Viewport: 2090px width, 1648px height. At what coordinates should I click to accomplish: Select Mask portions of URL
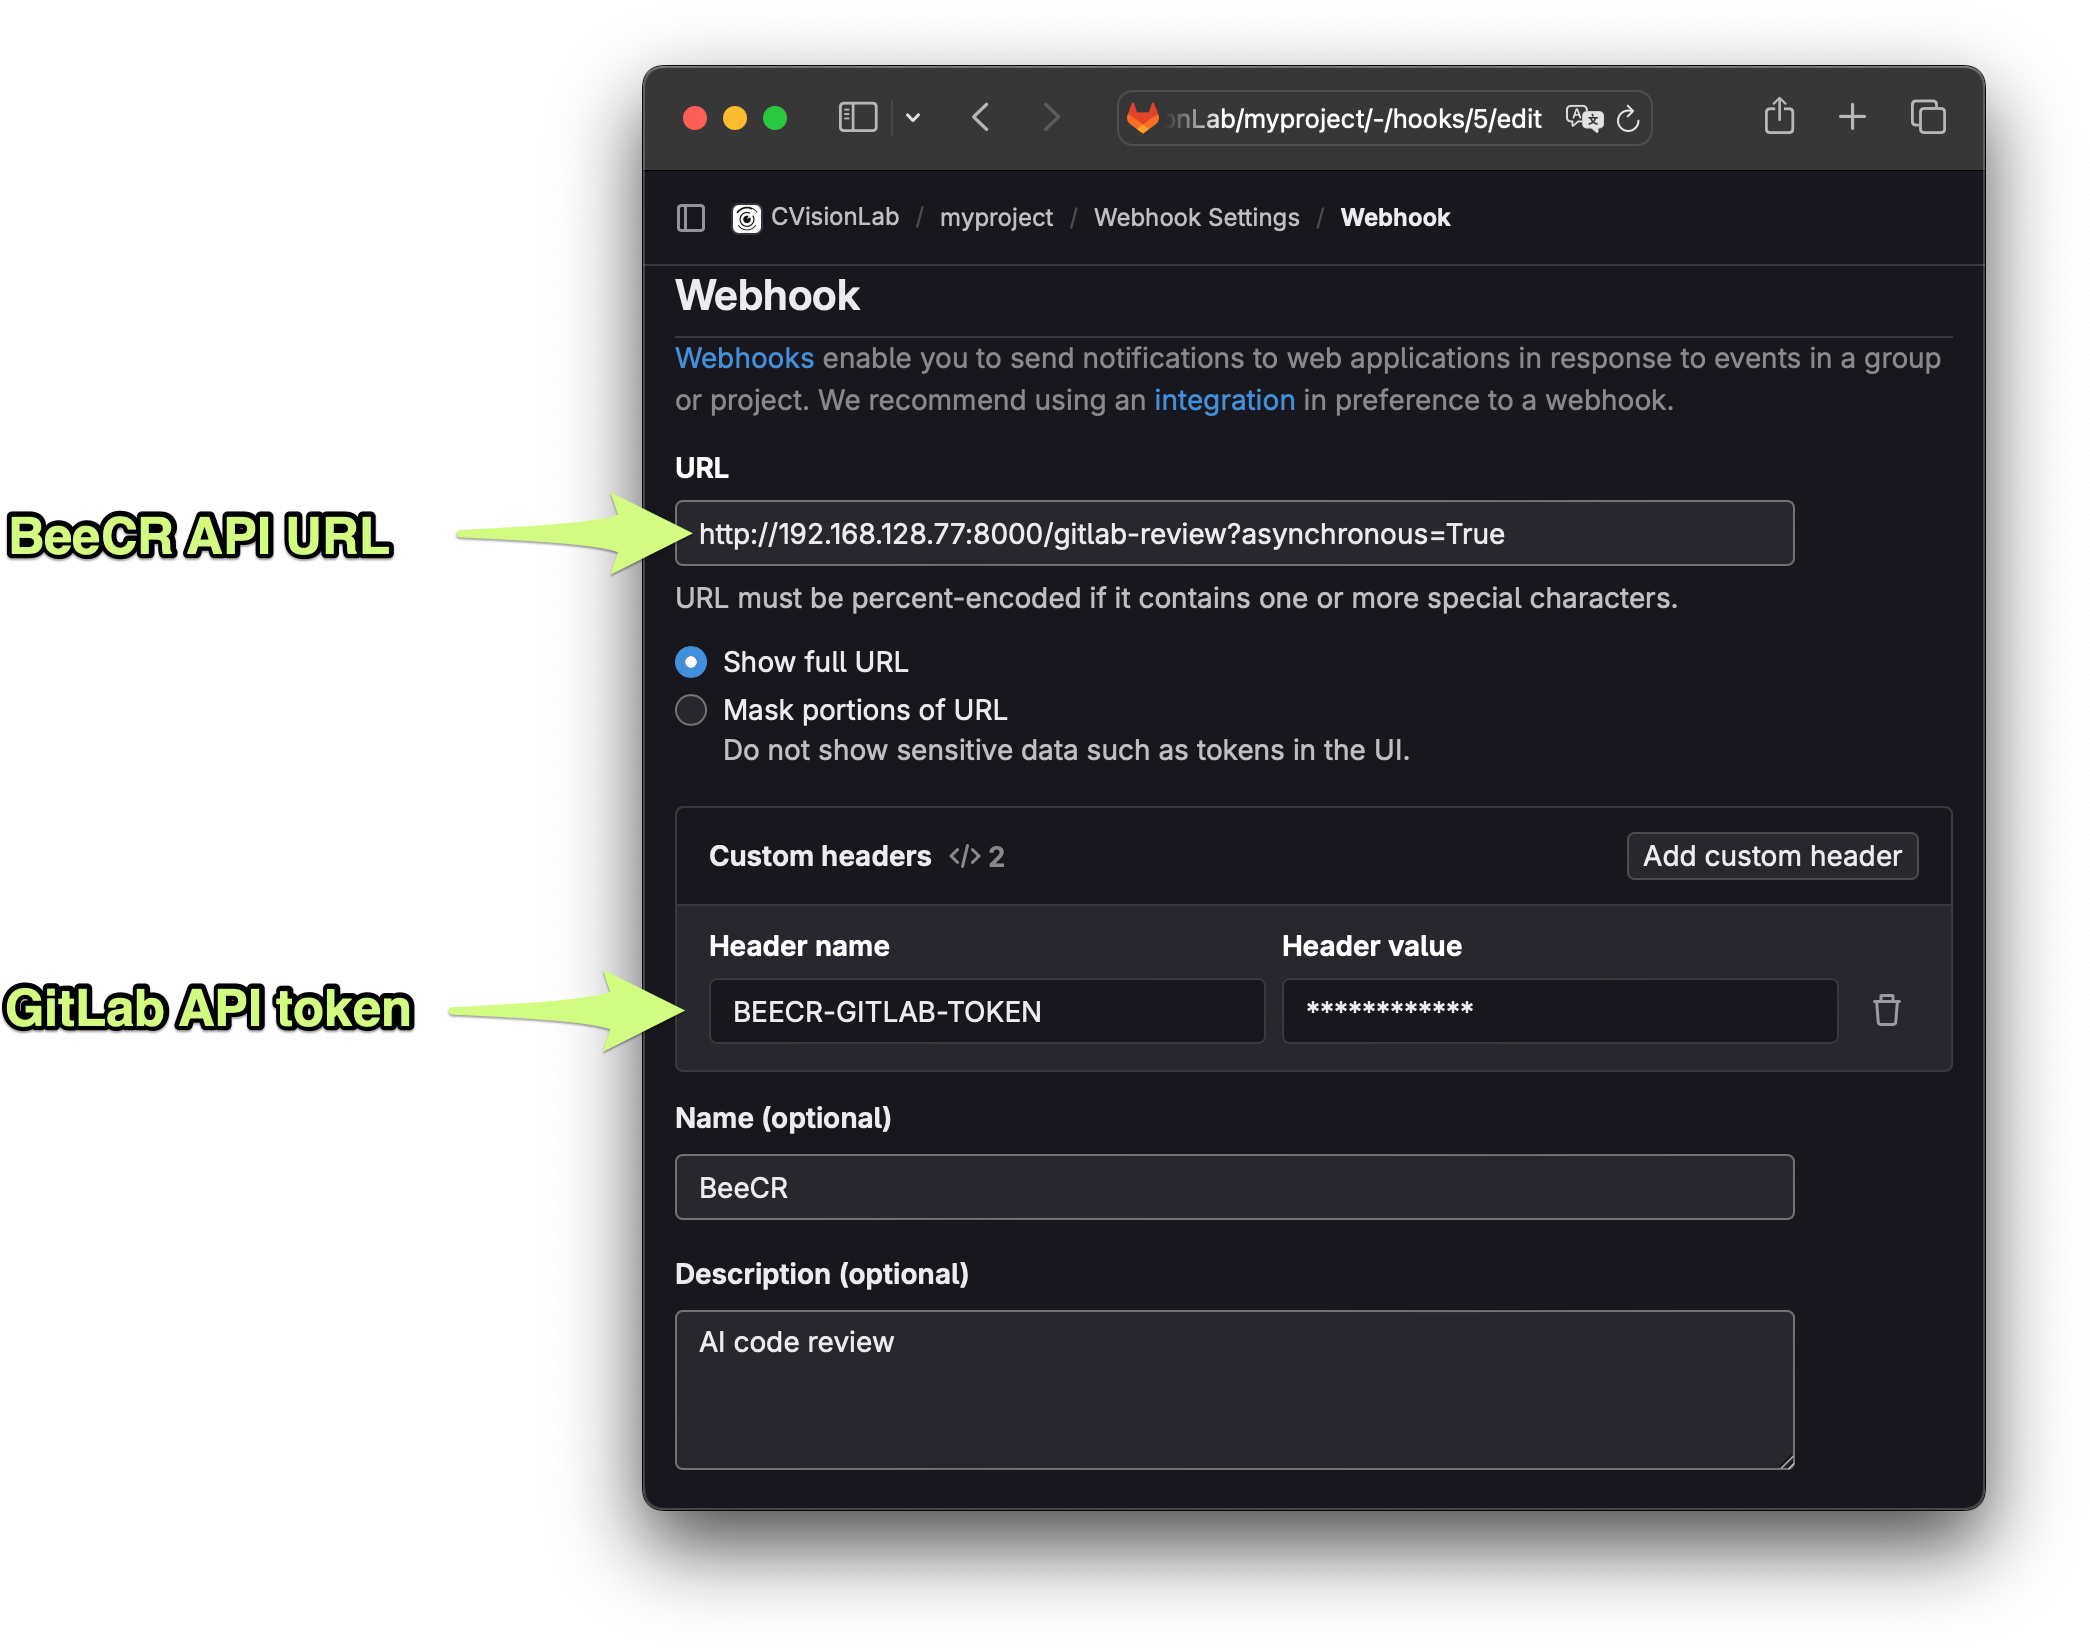691,710
